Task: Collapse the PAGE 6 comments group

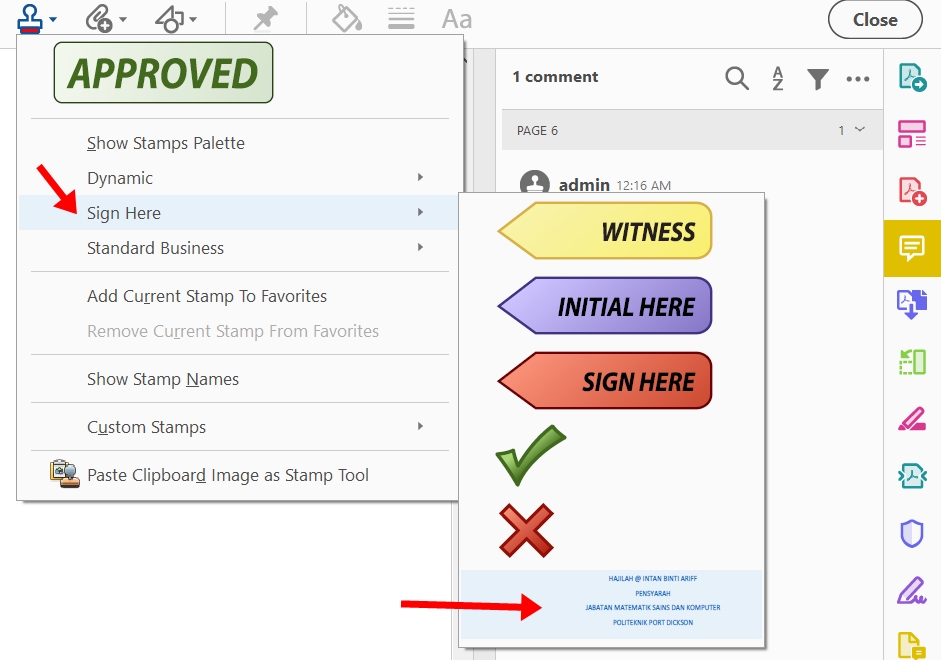Action: pos(859,130)
